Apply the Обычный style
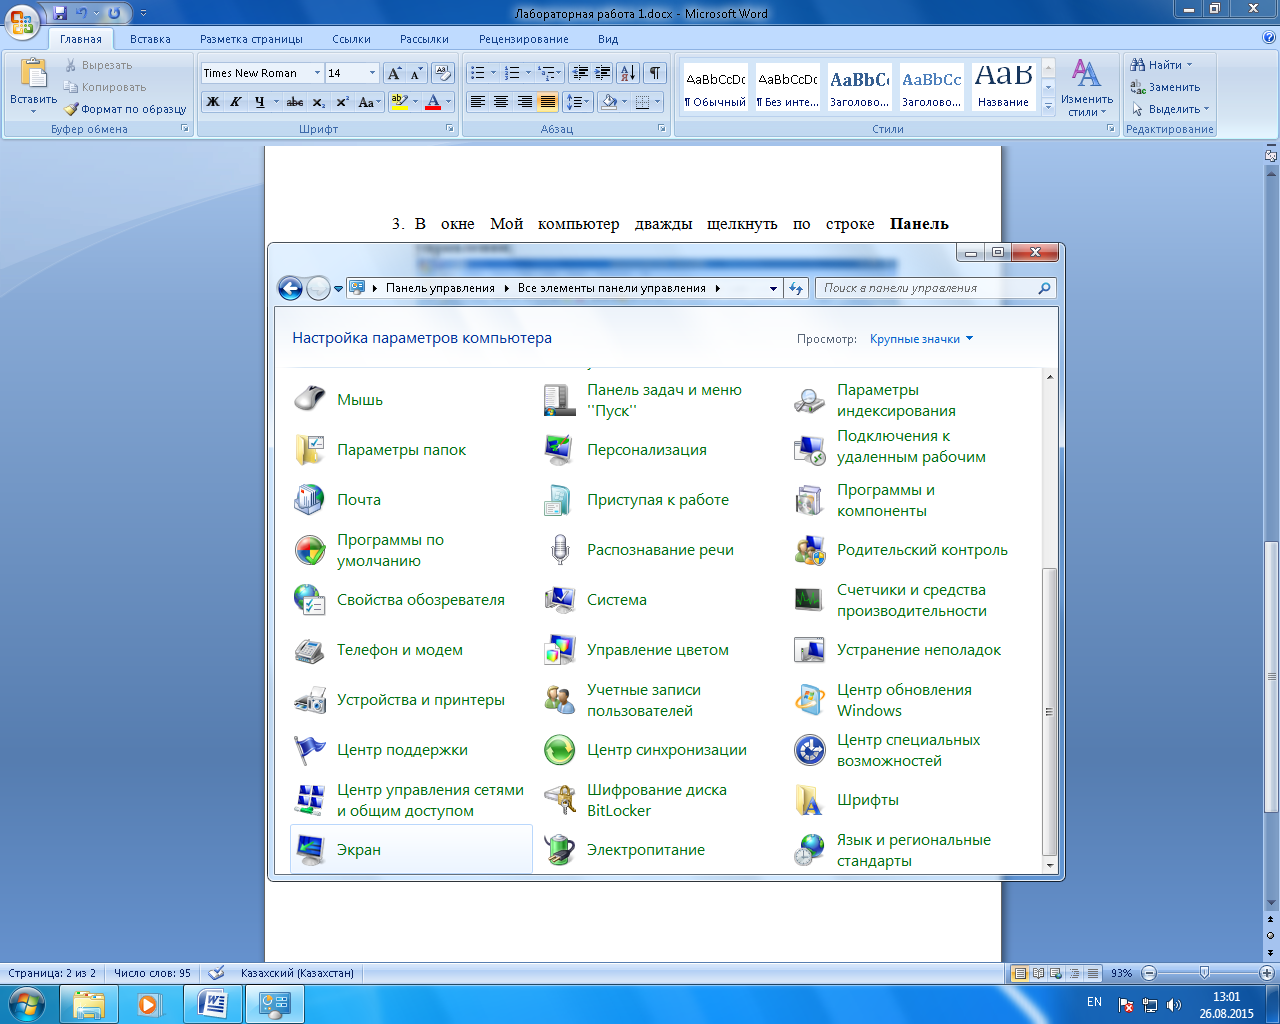1280x1024 pixels. (715, 87)
